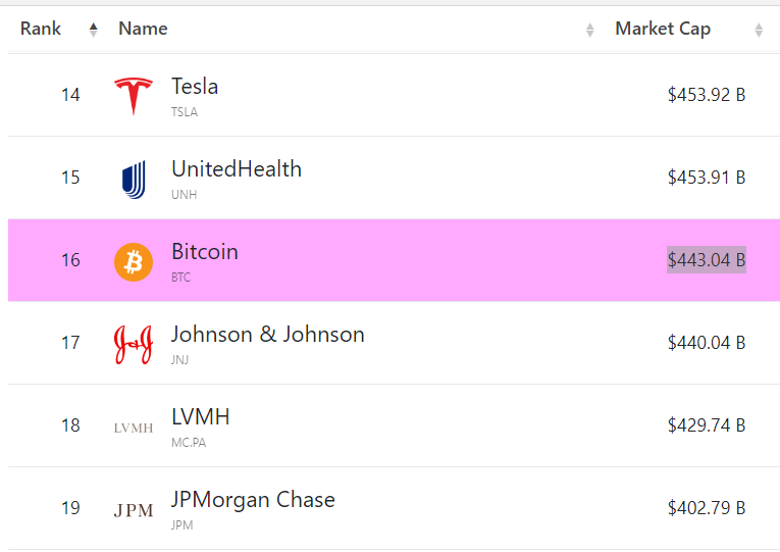Sort table by Rank column arrows
780x552 pixels.
[93, 30]
